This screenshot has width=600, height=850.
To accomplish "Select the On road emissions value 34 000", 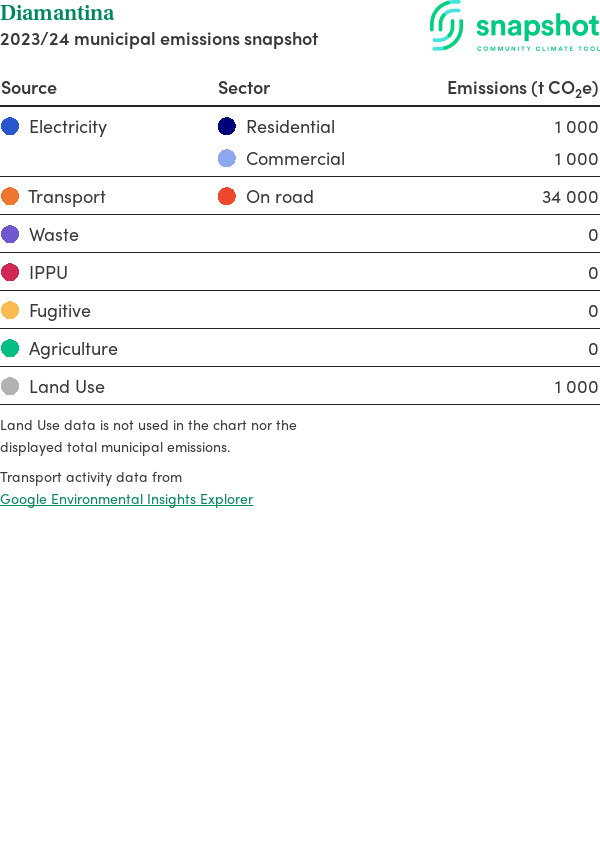I will (570, 197).
